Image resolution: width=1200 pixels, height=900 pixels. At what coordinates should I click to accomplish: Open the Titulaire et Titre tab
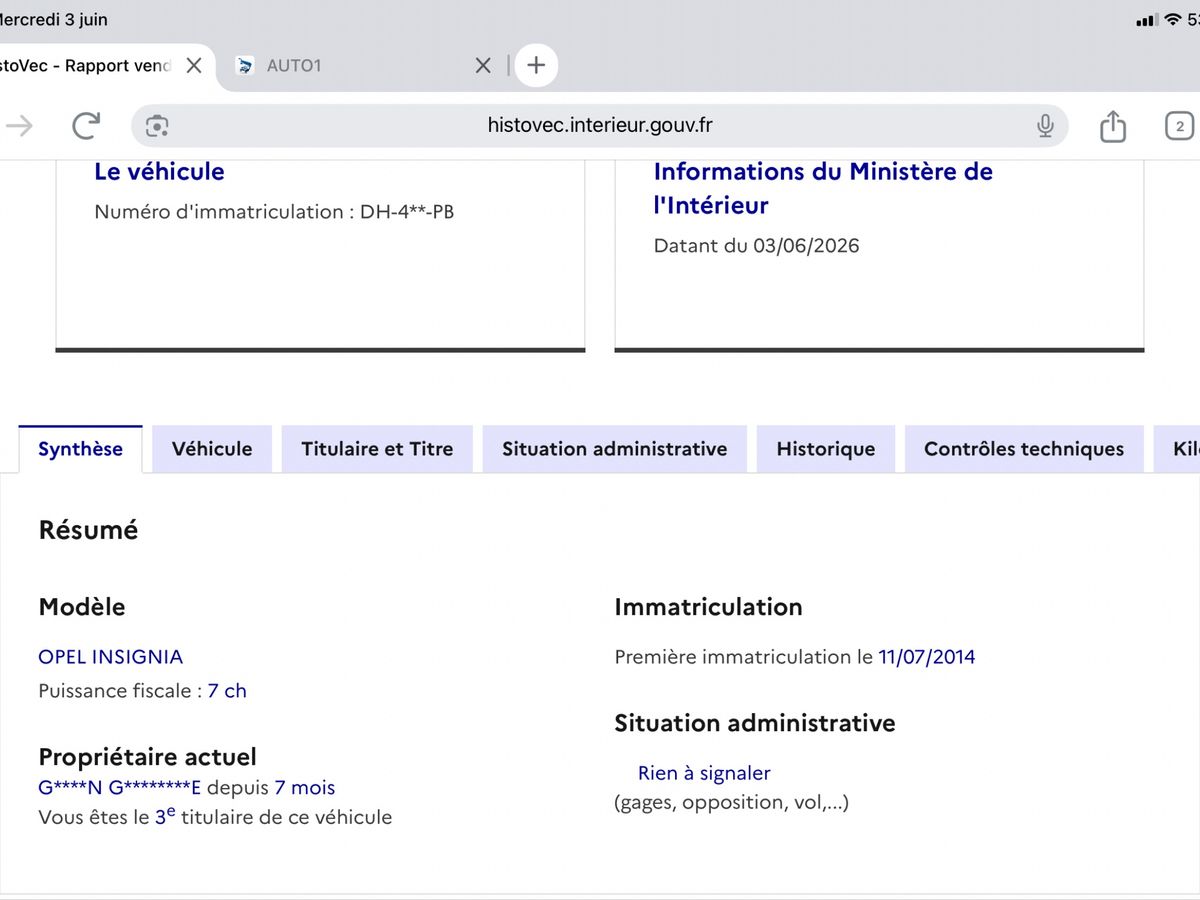[x=377, y=449]
